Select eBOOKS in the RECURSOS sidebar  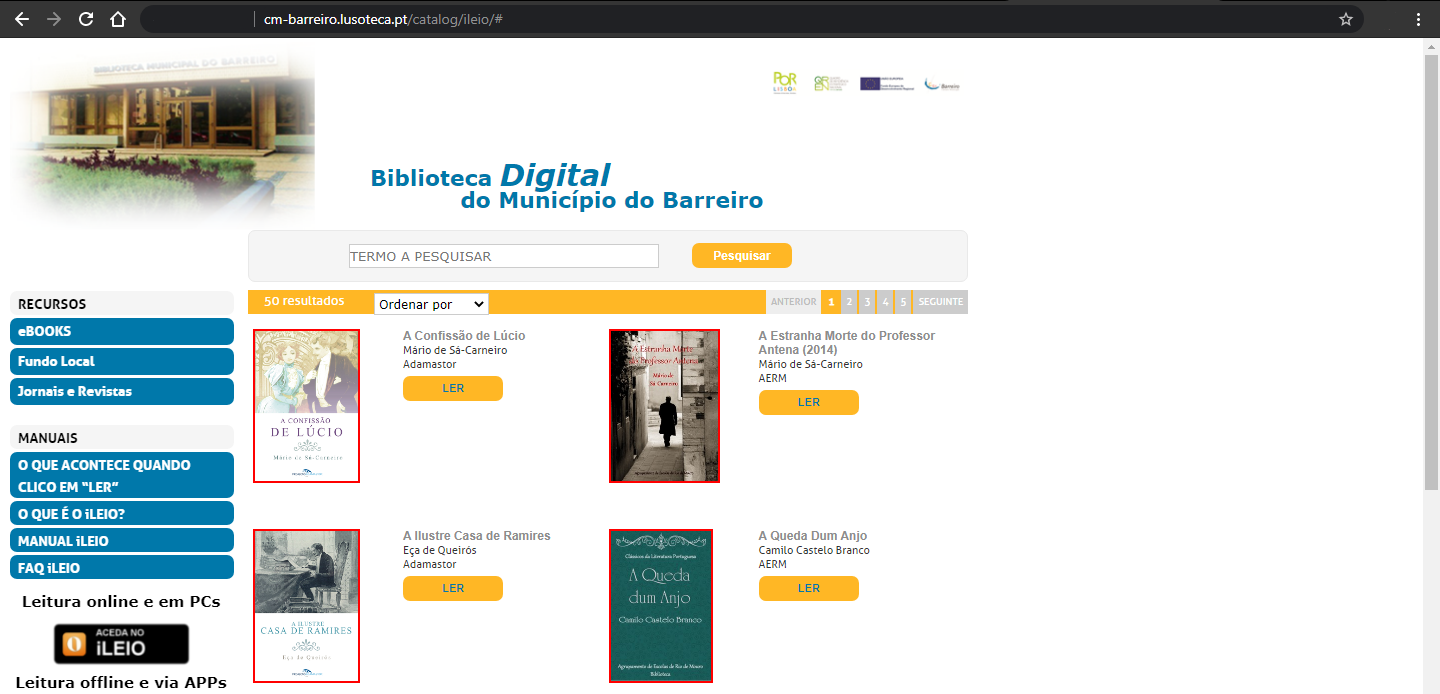tap(121, 331)
